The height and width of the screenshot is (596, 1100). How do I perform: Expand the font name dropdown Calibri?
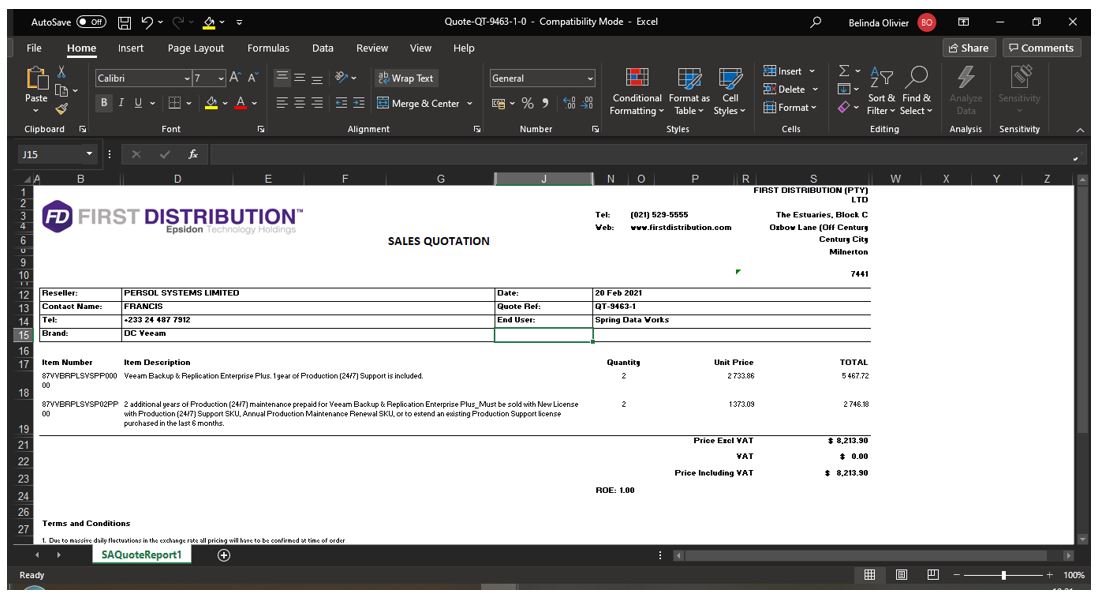tap(186, 78)
